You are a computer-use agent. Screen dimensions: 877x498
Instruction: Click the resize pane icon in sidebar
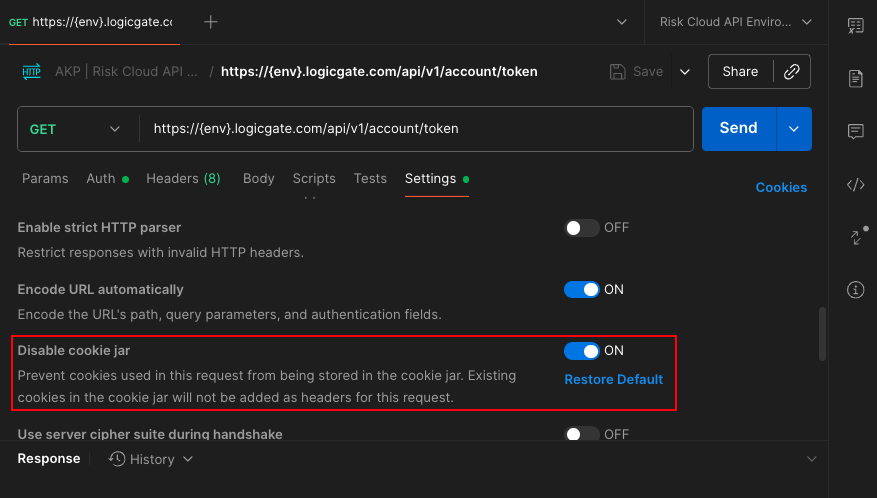tap(855, 237)
